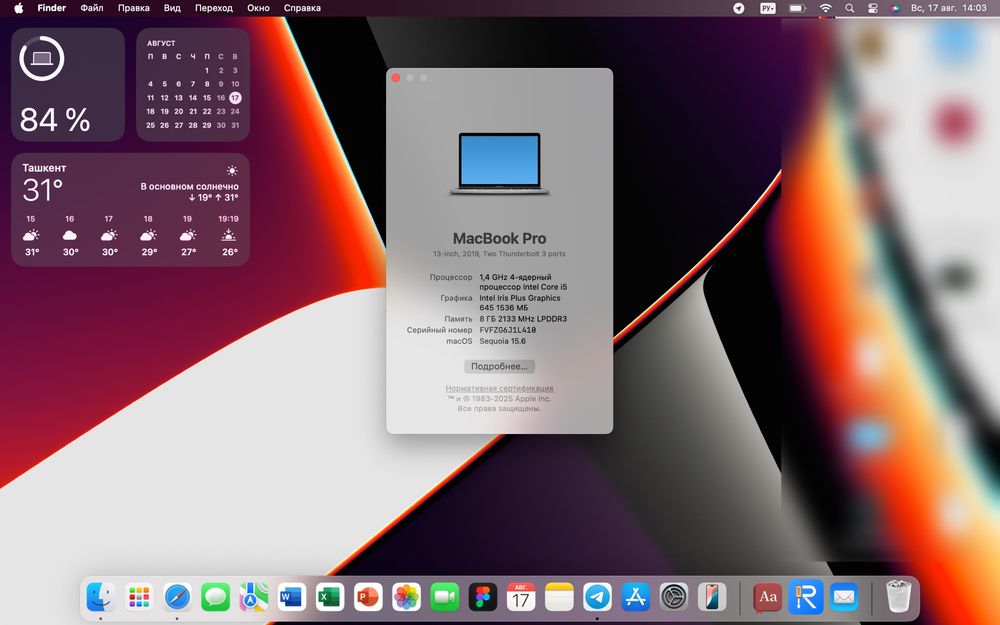1000x625 pixels.
Task: Open the Finder menu in menu bar
Action: (52, 8)
